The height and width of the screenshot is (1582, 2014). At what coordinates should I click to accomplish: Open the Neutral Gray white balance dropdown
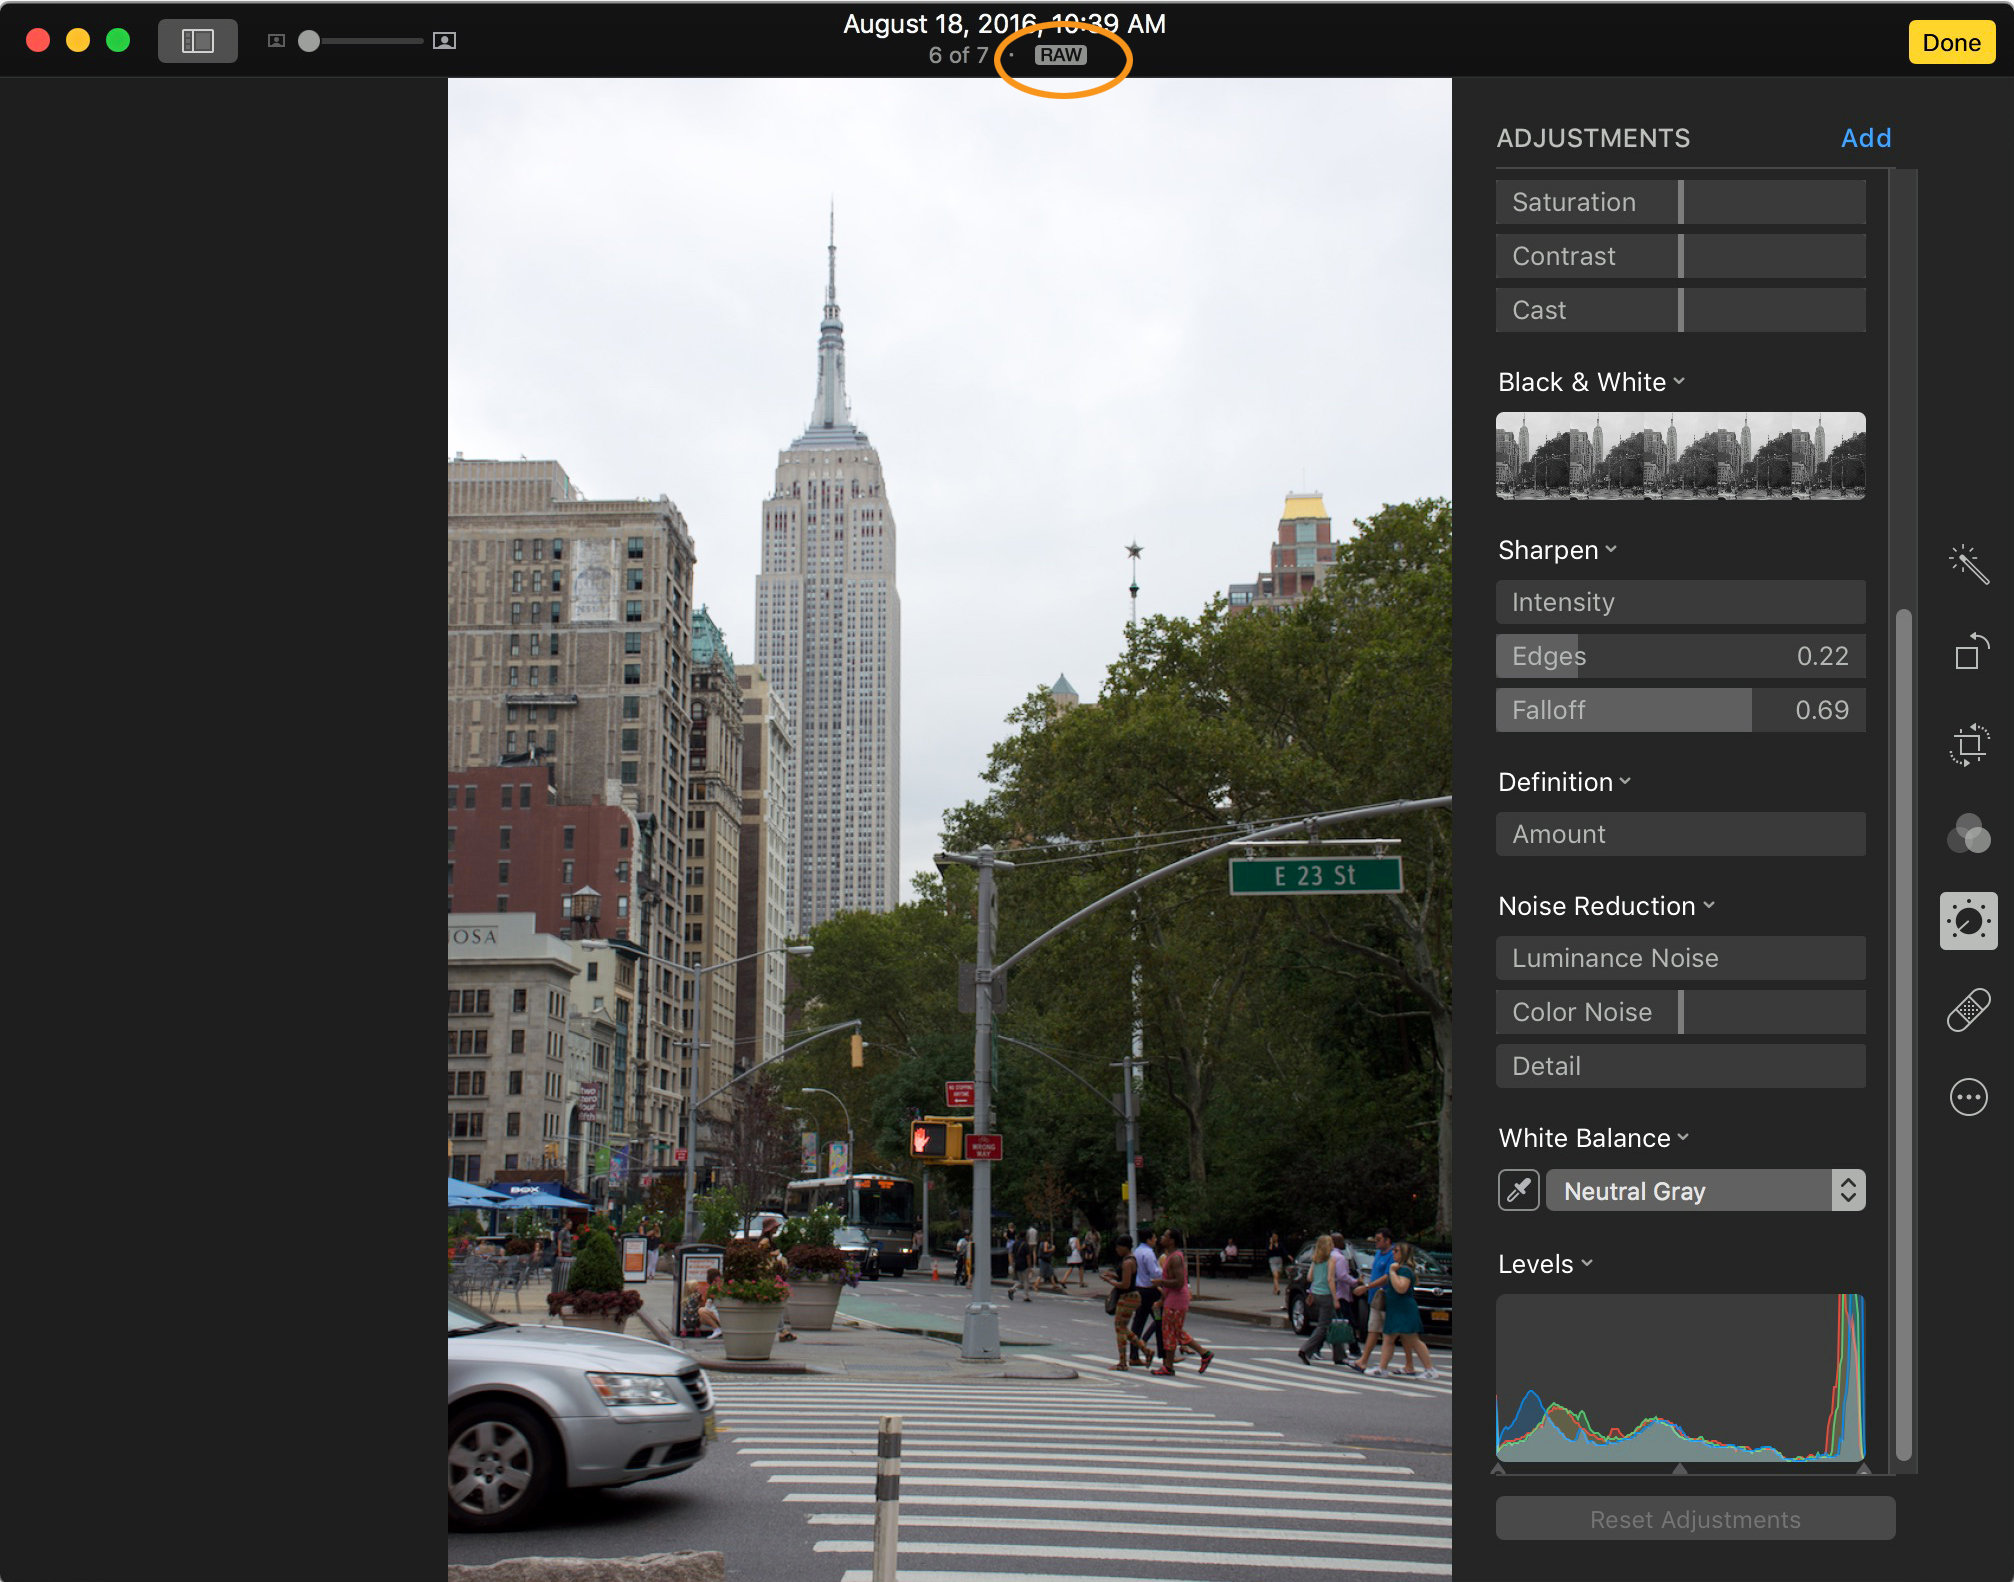click(1705, 1191)
